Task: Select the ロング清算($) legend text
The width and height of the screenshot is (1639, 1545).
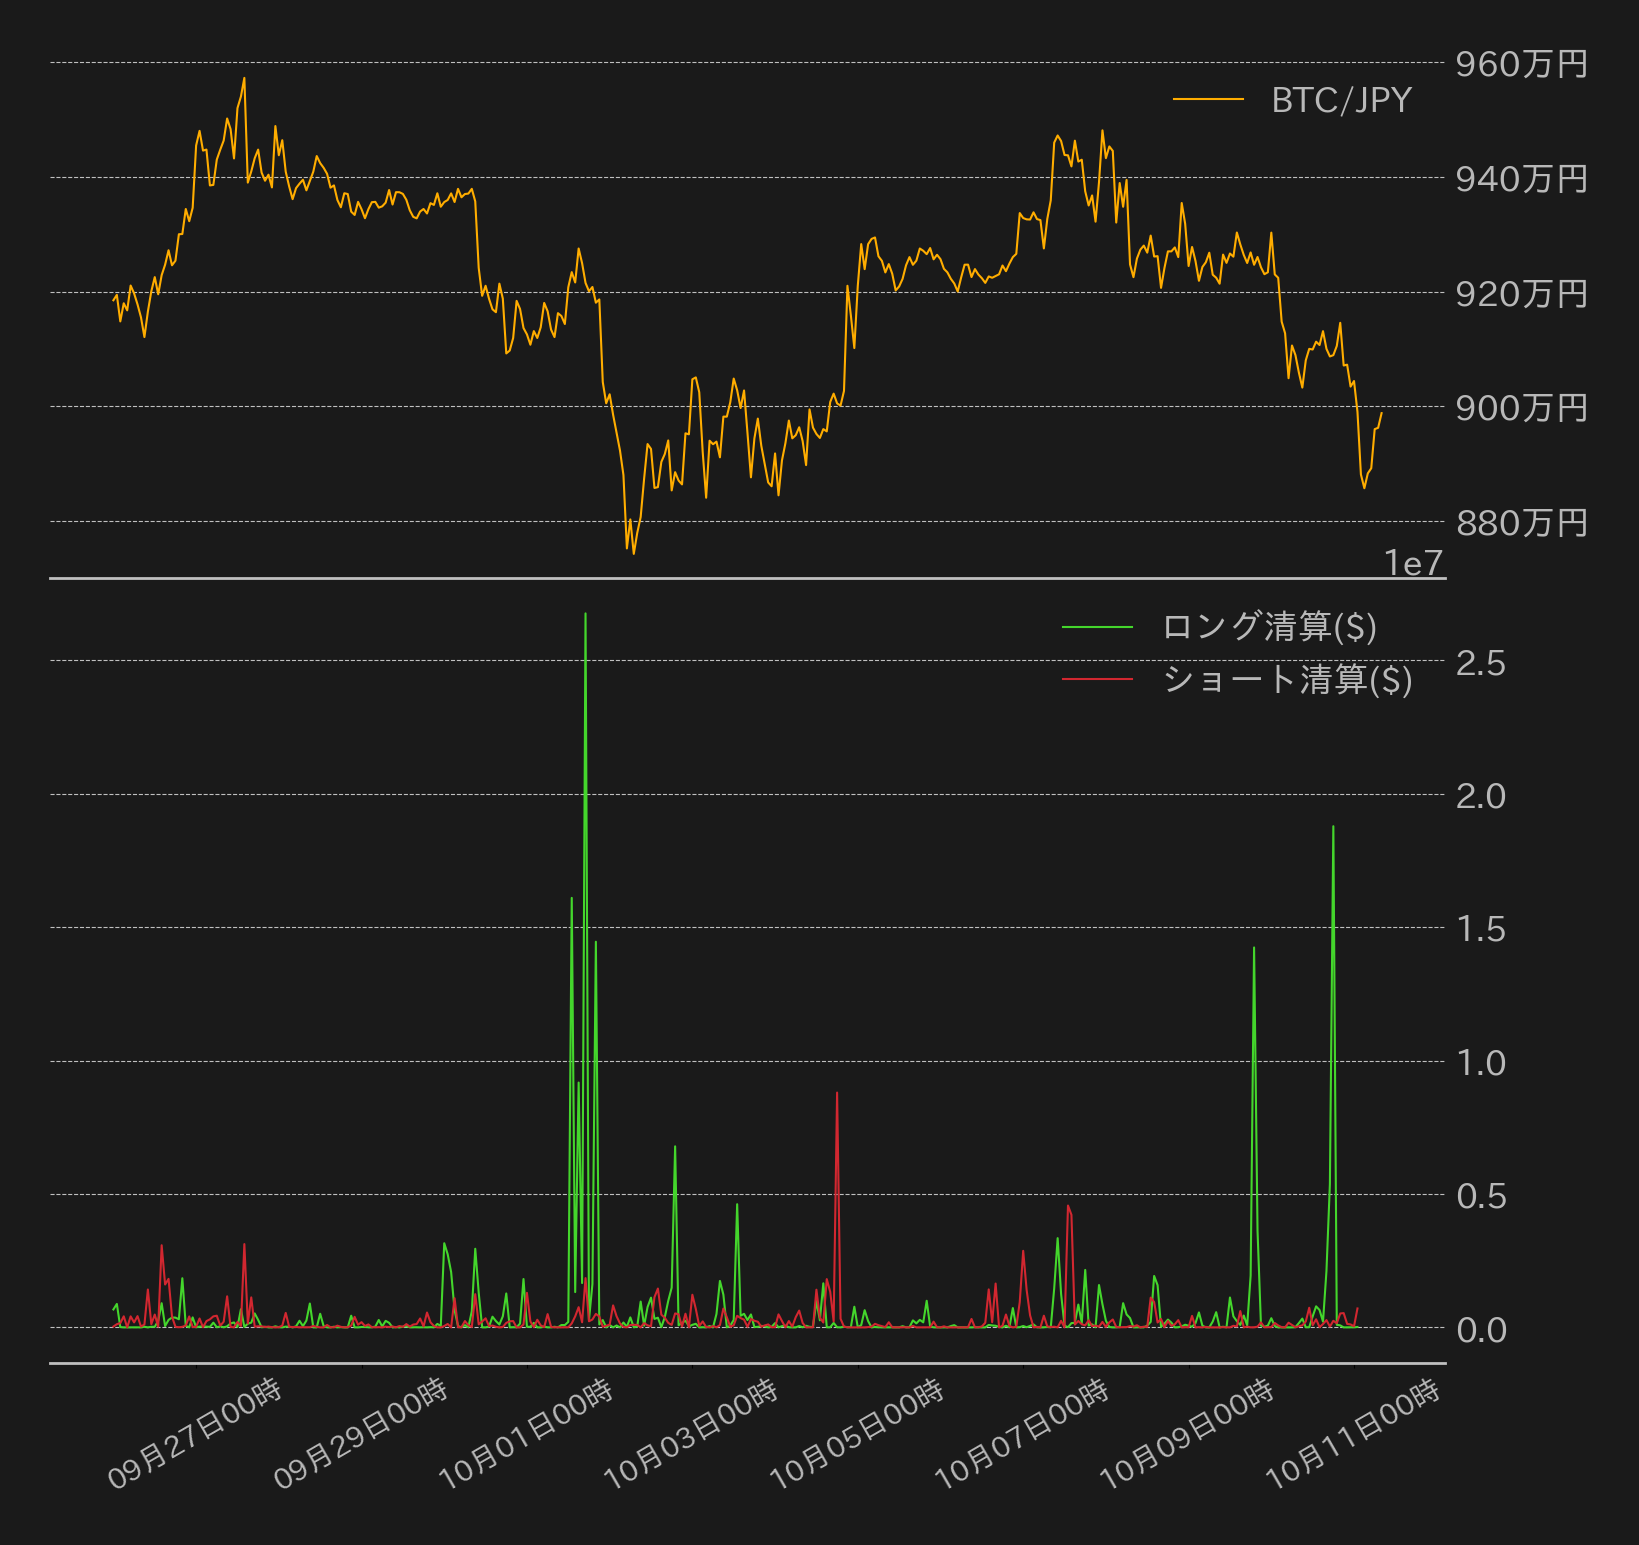Action: (x=1269, y=627)
